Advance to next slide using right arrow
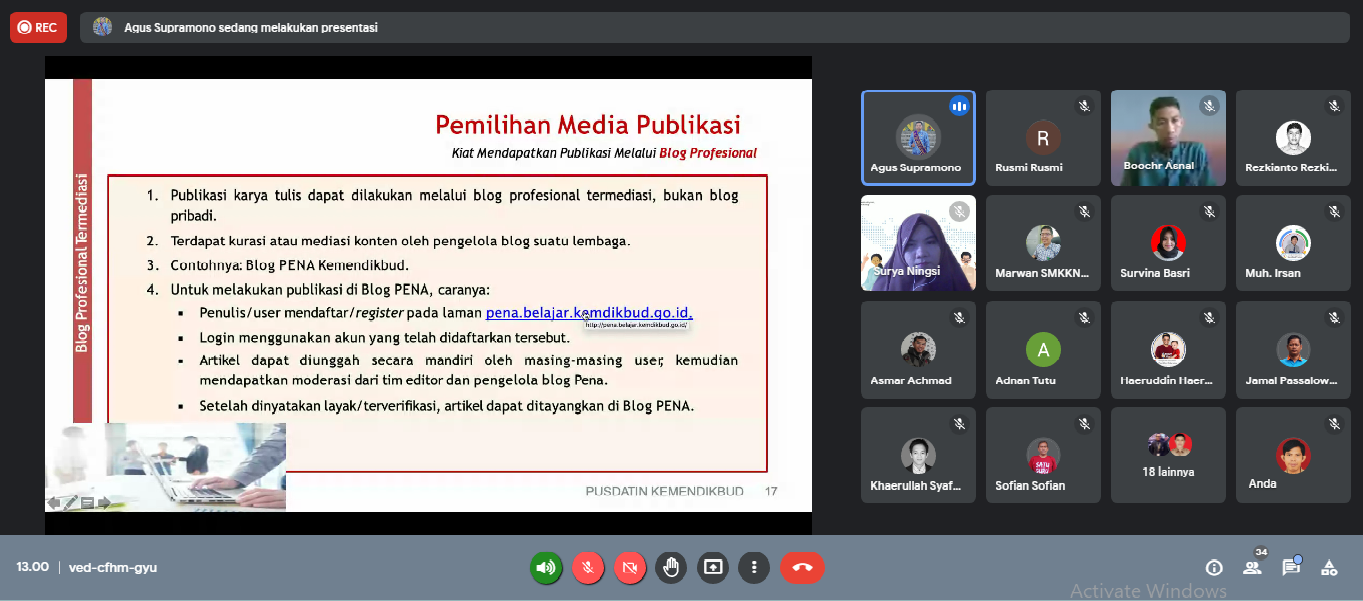 point(104,503)
